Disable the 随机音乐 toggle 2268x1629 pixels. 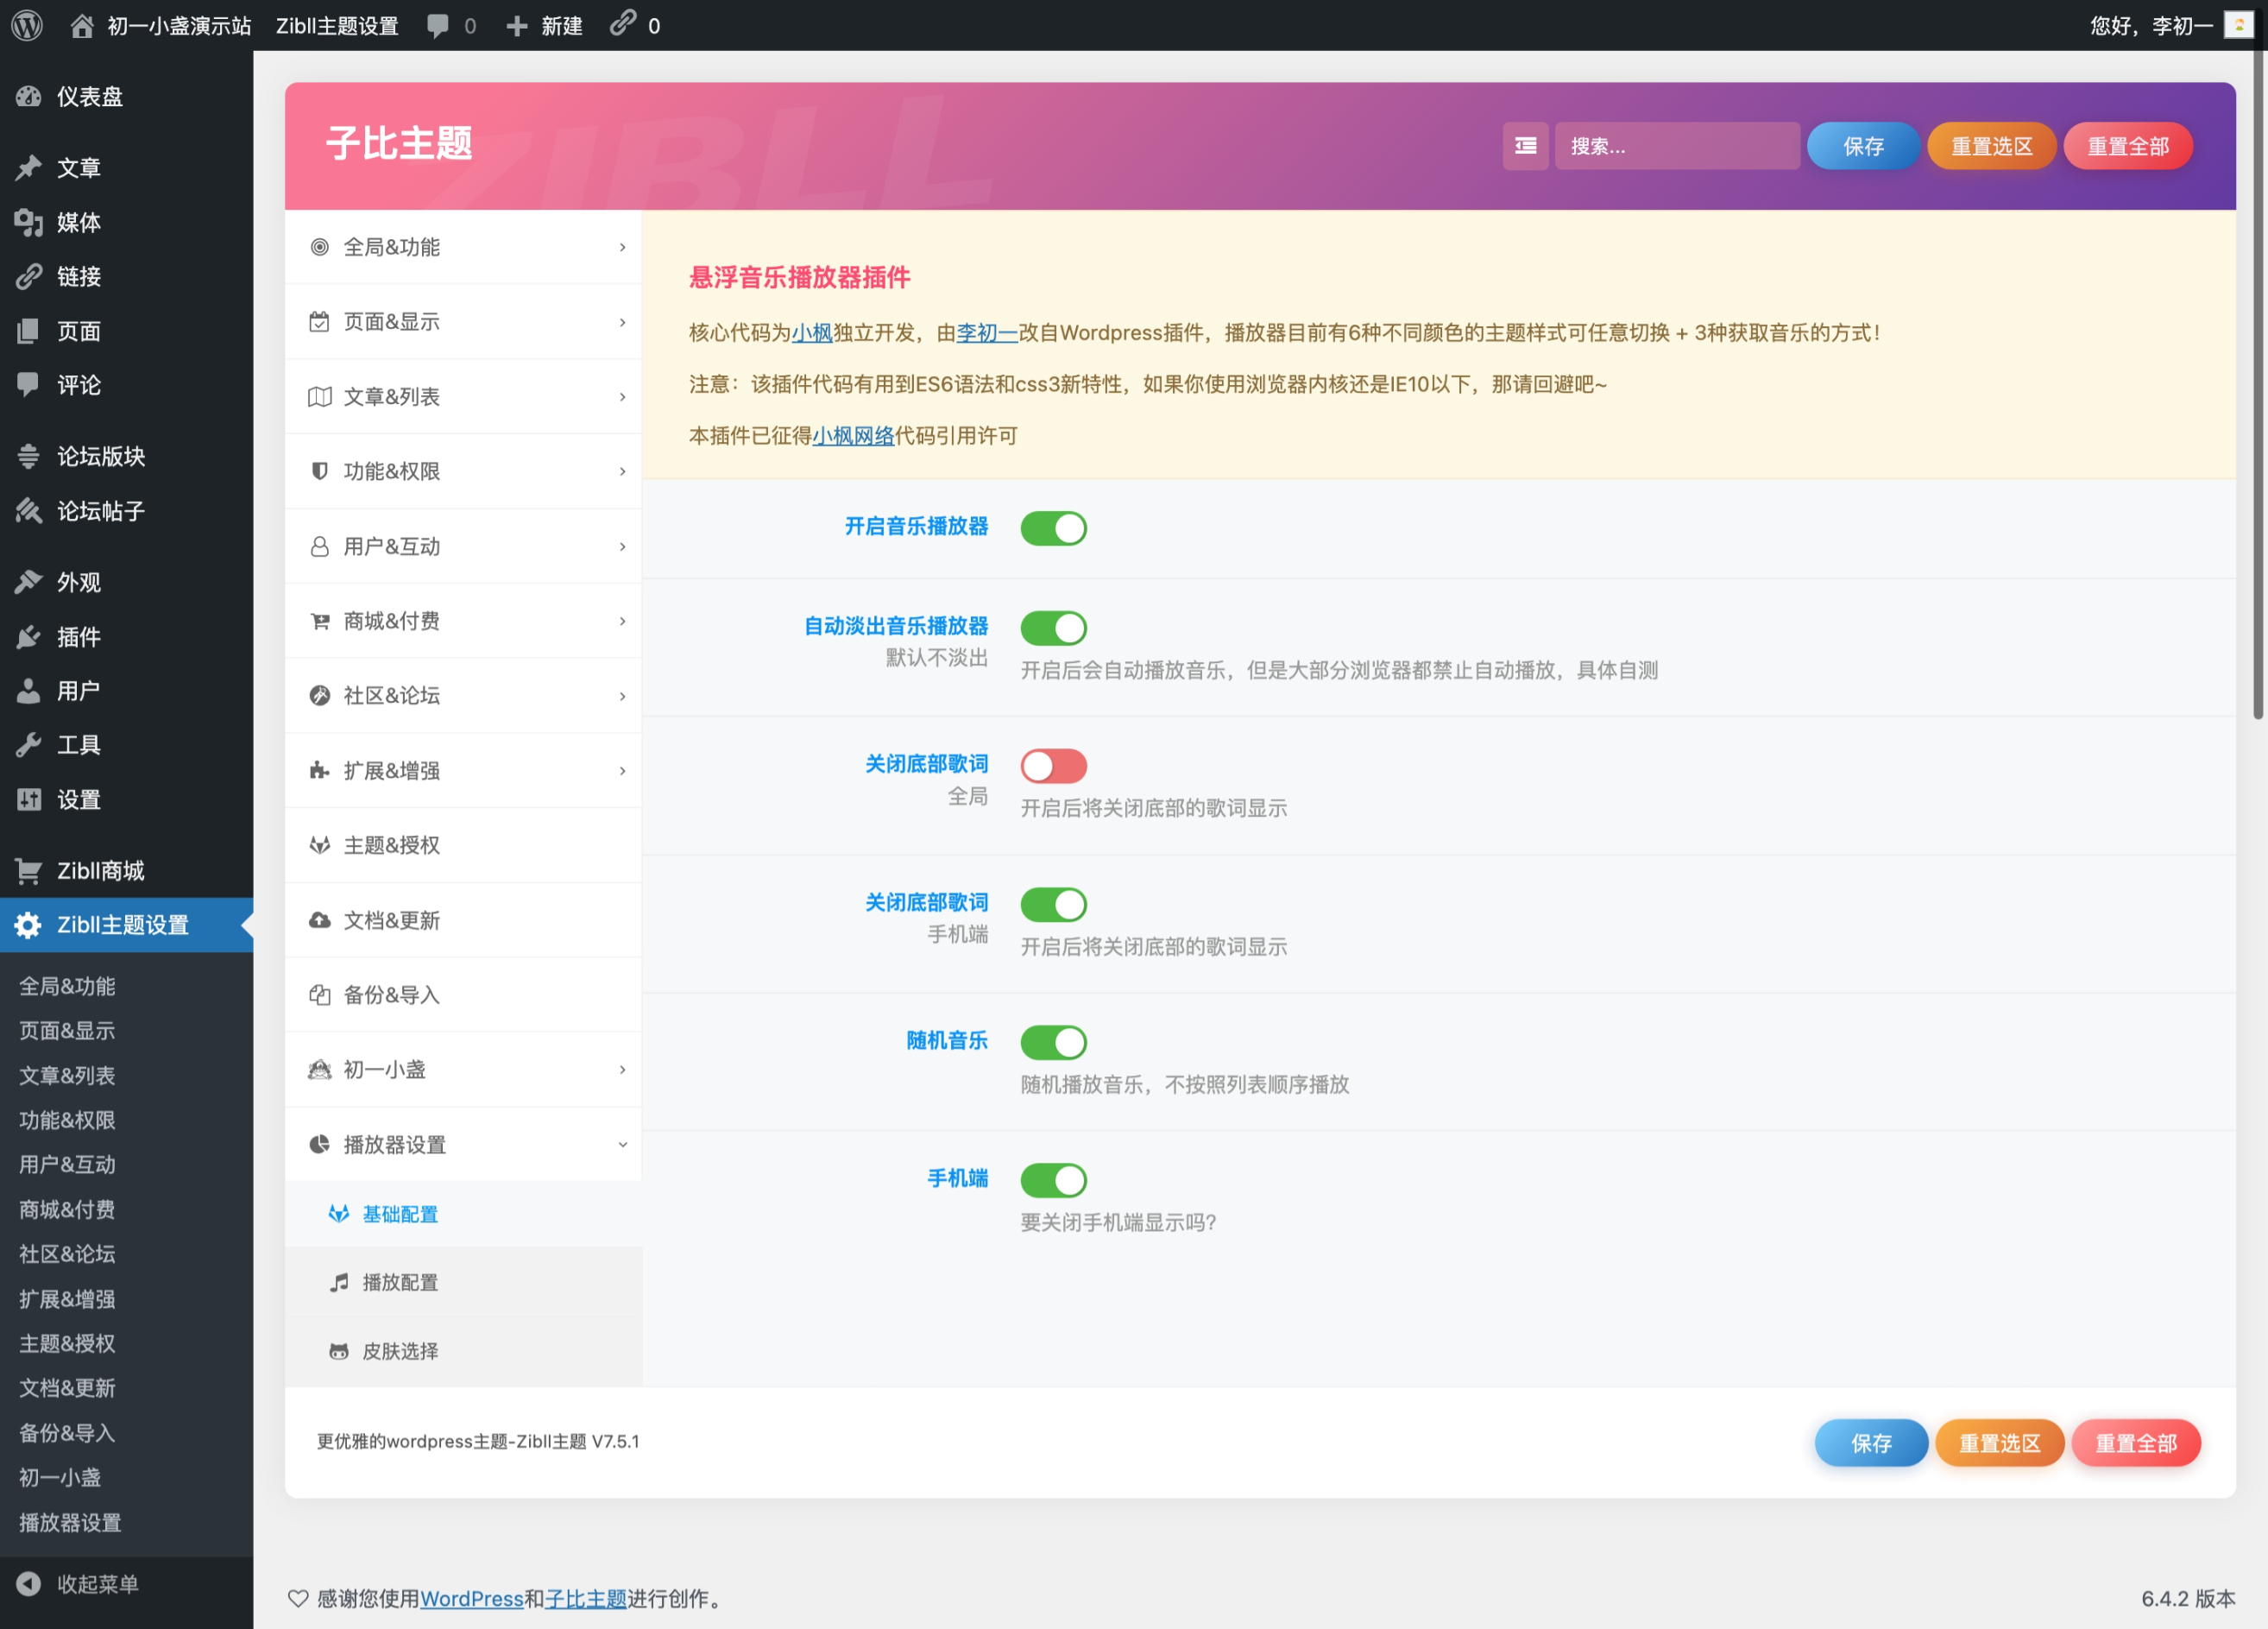coord(1053,1042)
